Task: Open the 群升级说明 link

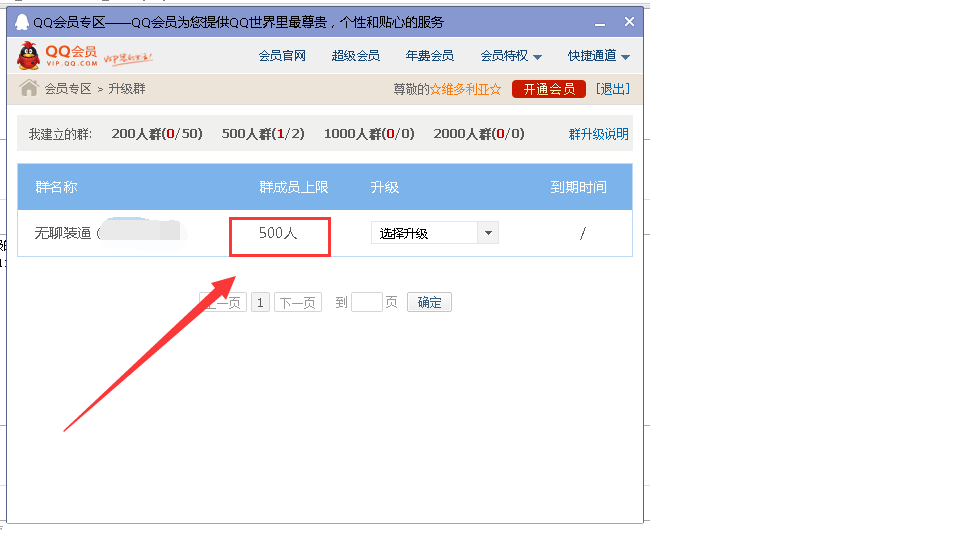Action: 599,134
